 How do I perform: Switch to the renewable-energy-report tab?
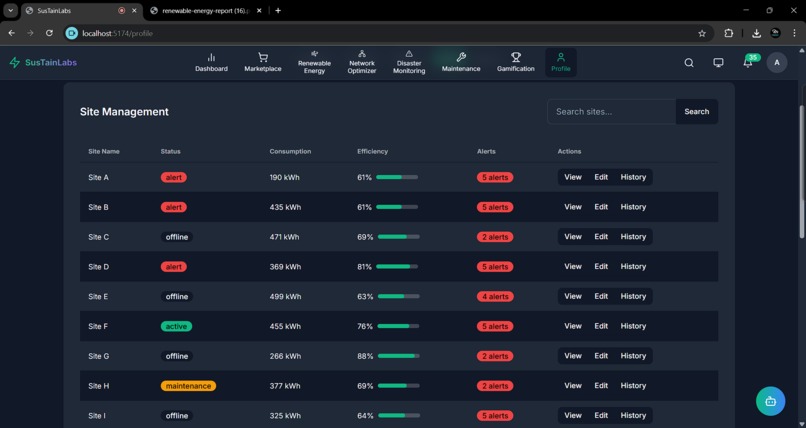tap(206, 10)
